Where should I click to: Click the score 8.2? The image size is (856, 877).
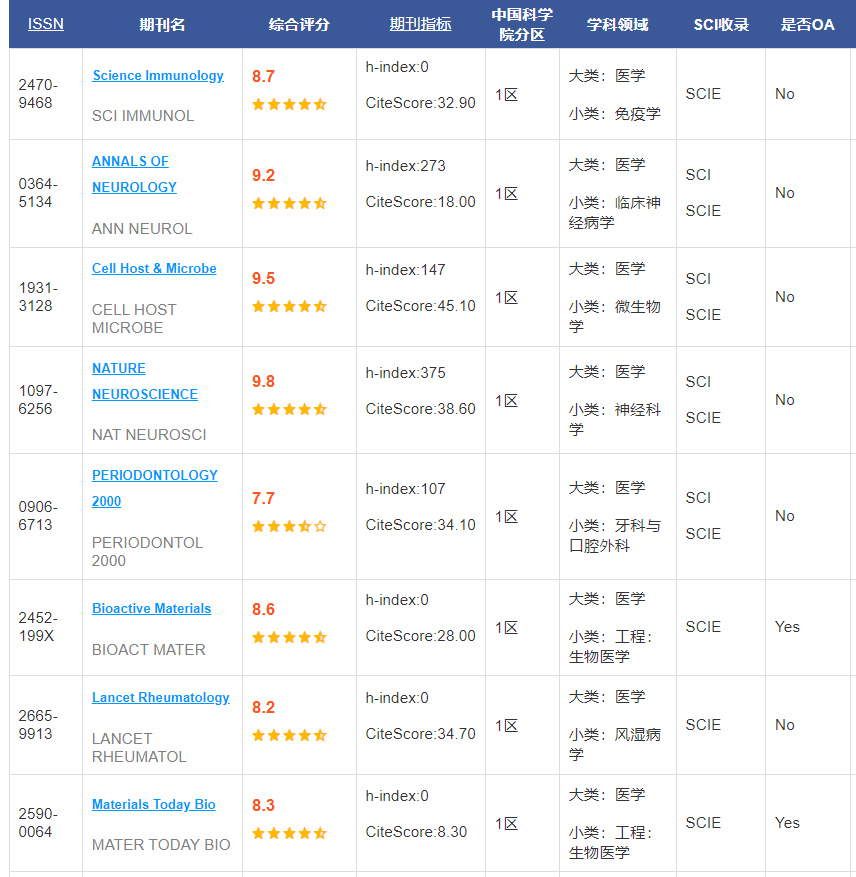click(263, 707)
